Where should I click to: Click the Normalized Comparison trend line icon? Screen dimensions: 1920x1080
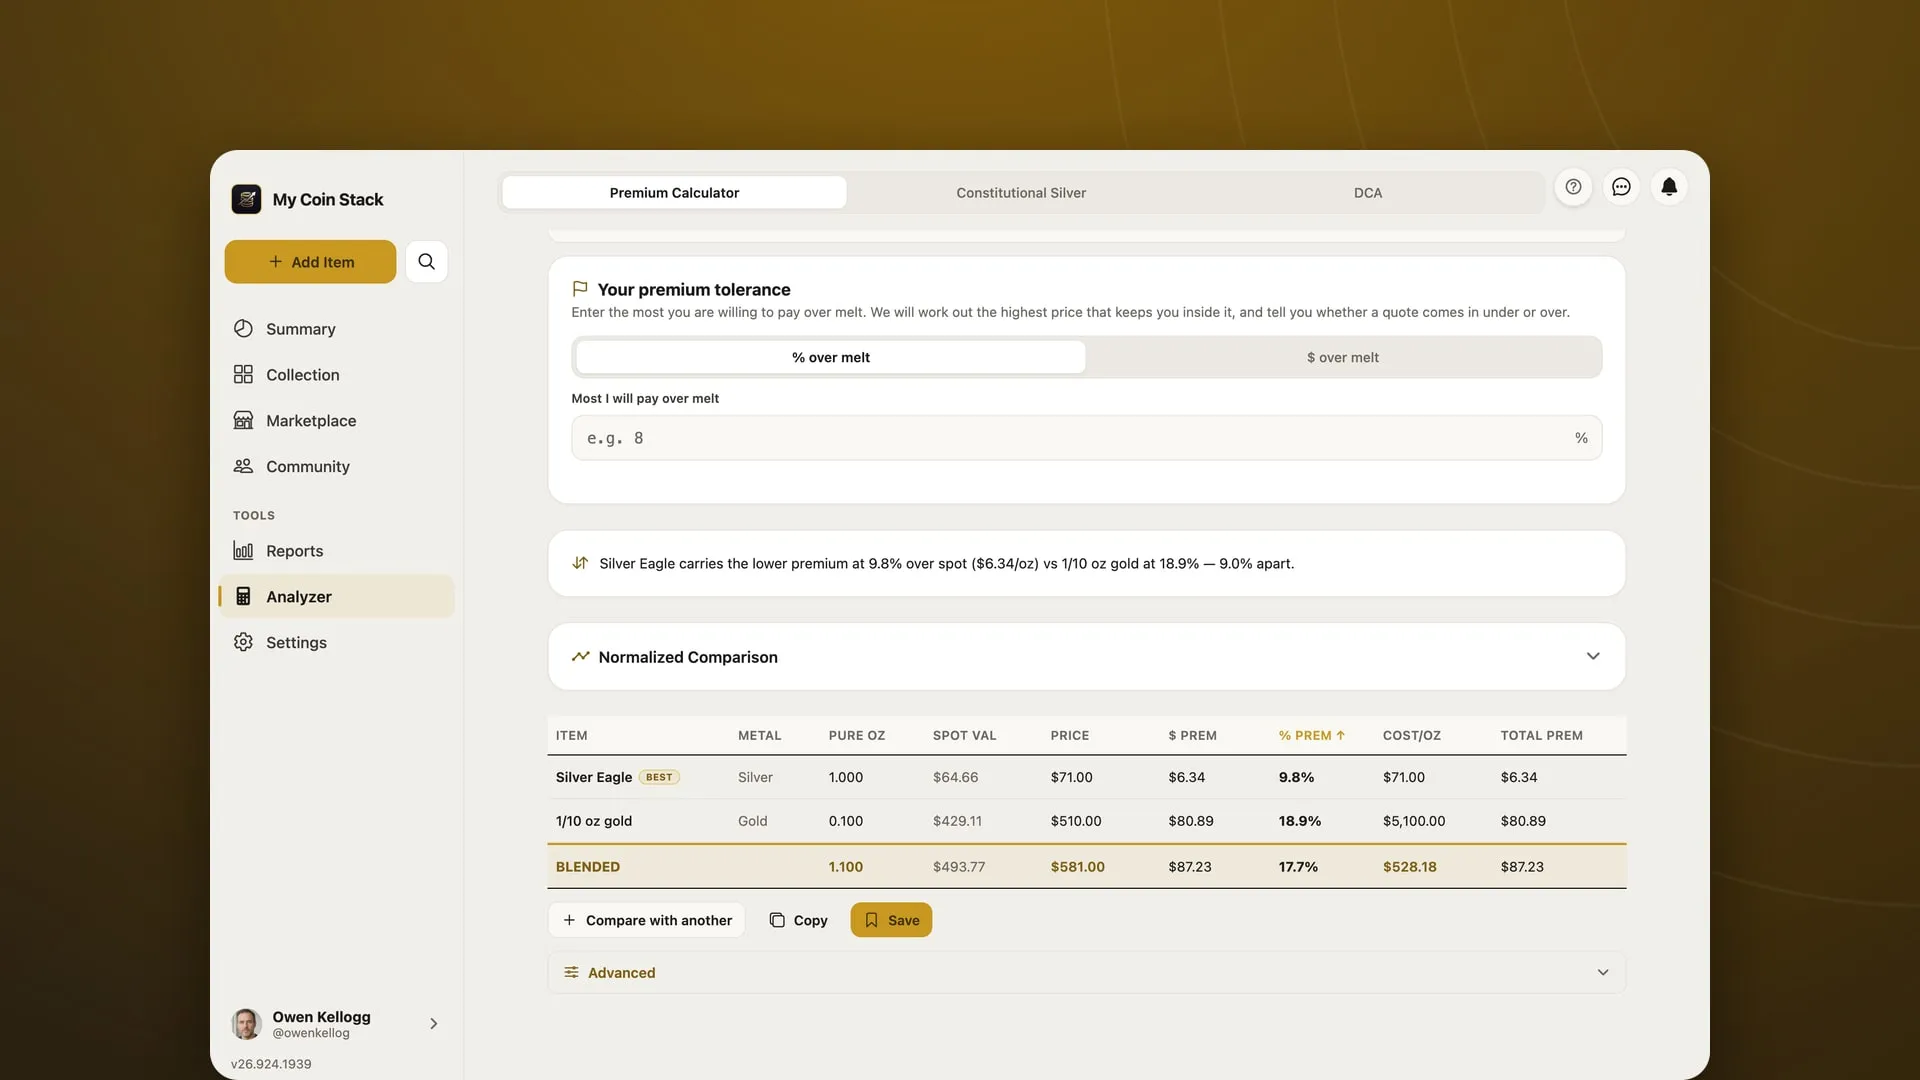580,657
